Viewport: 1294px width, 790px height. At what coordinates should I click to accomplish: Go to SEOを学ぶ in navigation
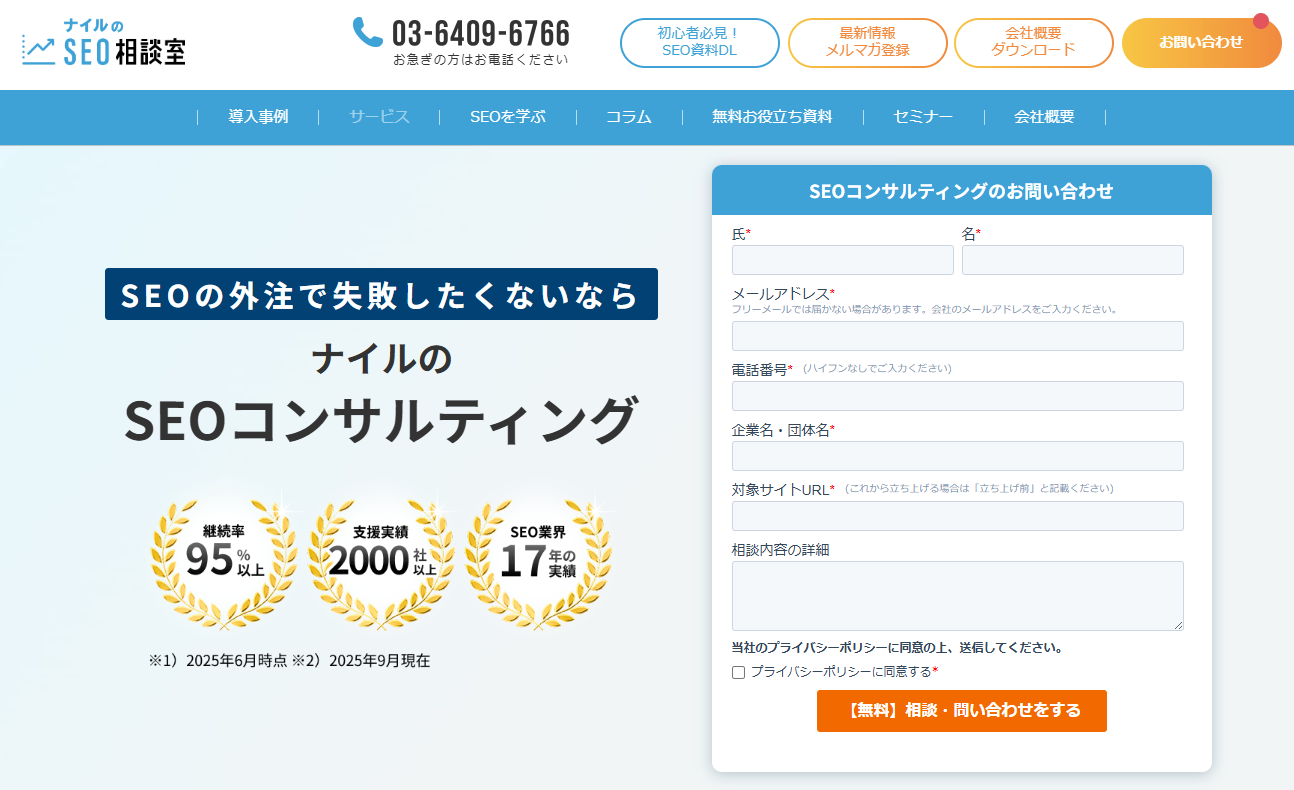coord(508,117)
